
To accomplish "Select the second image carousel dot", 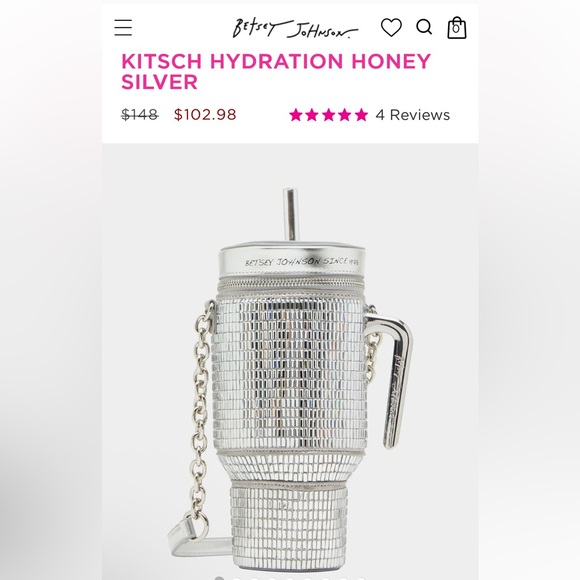I will point(237,579).
